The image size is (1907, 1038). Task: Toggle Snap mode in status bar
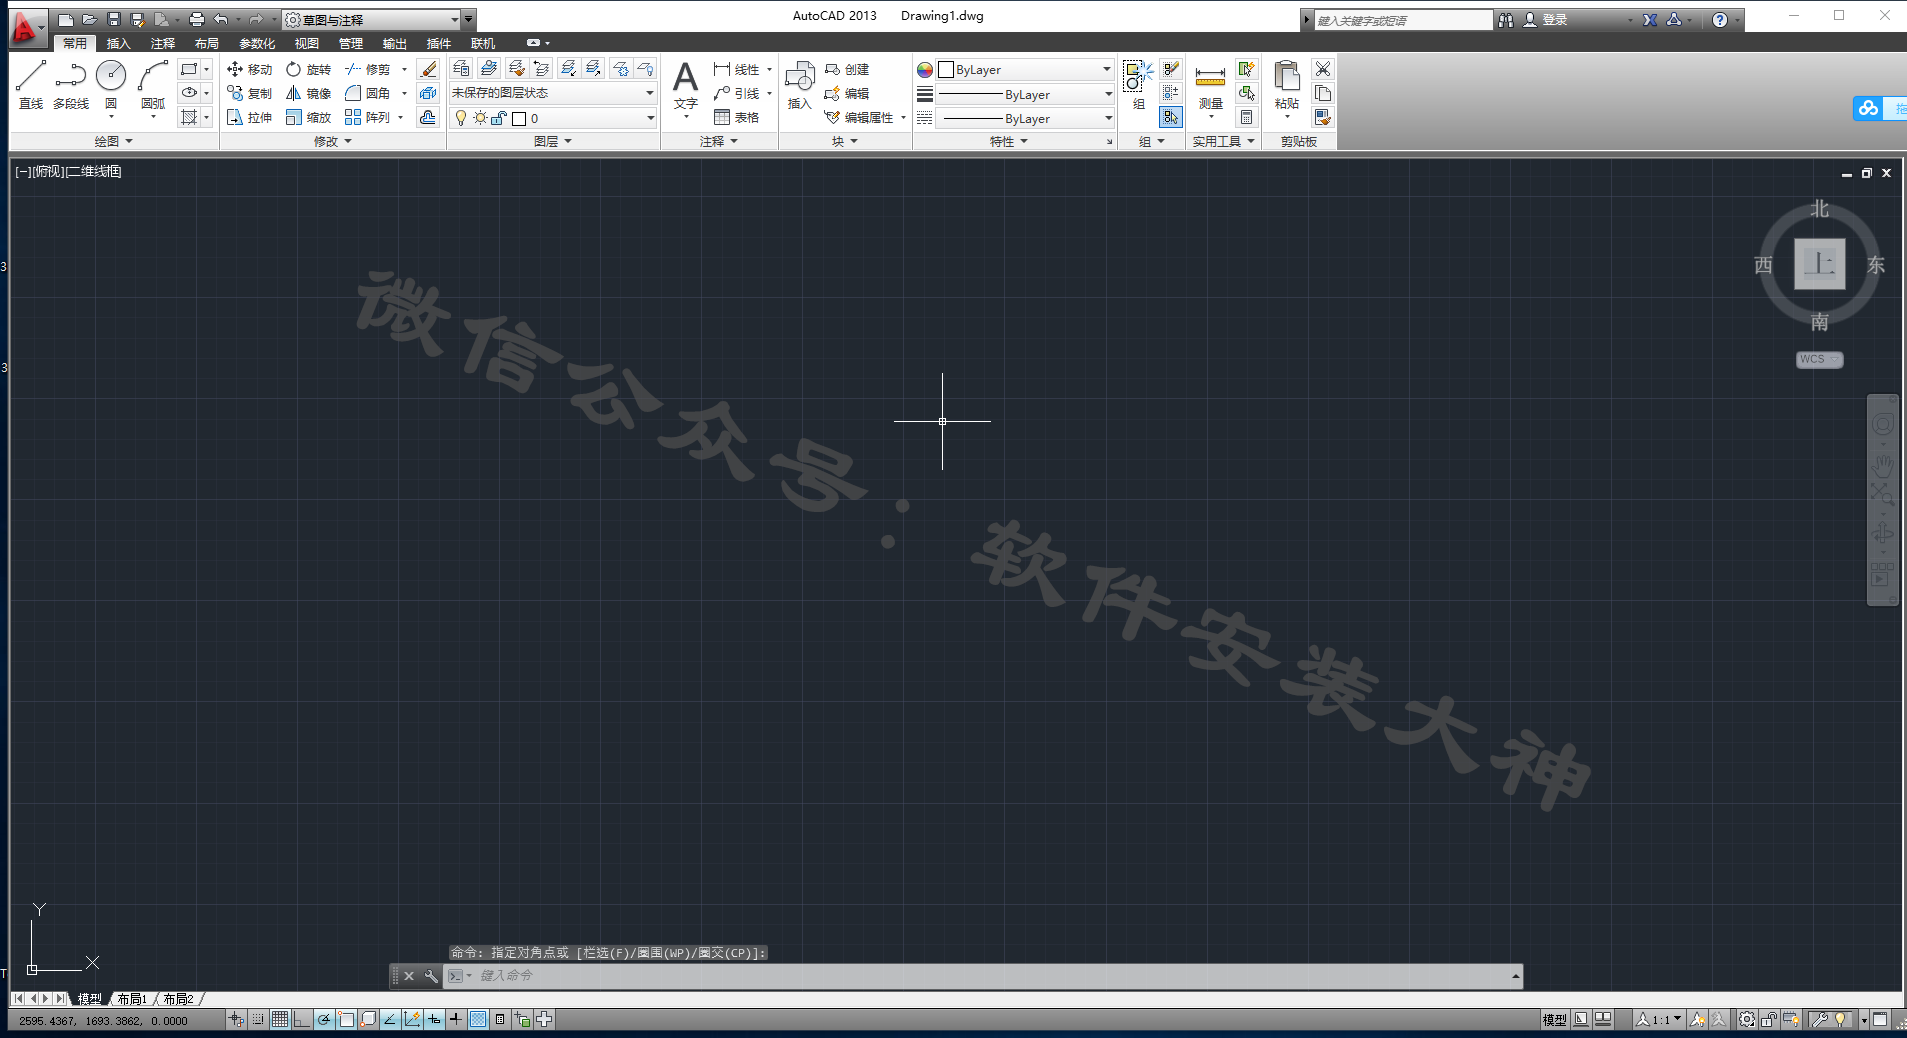point(258,1019)
